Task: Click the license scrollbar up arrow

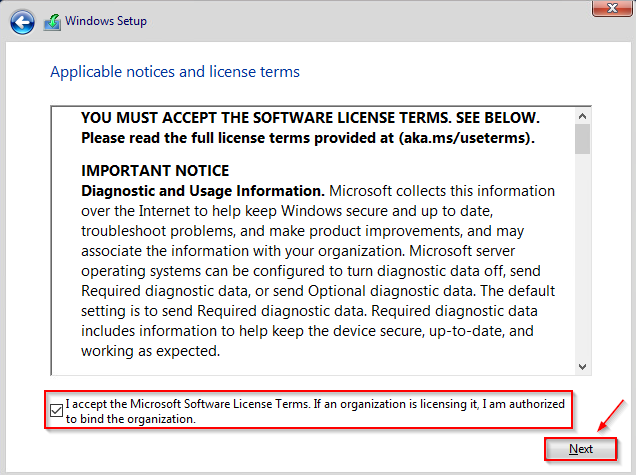Action: click(582, 116)
